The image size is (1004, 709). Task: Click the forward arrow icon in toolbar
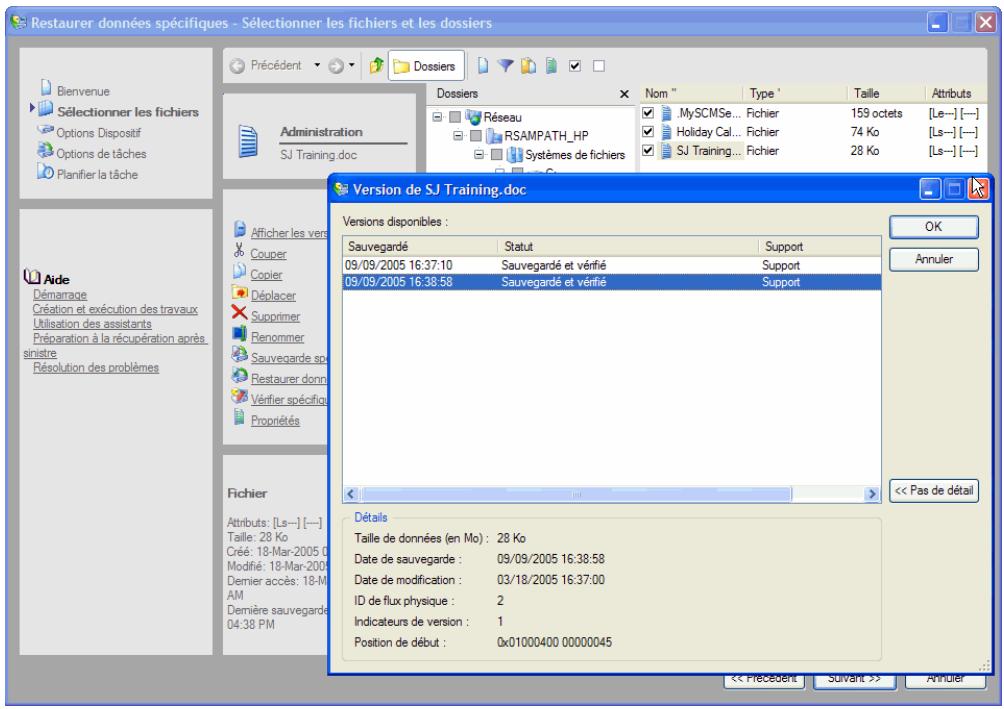tap(336, 66)
